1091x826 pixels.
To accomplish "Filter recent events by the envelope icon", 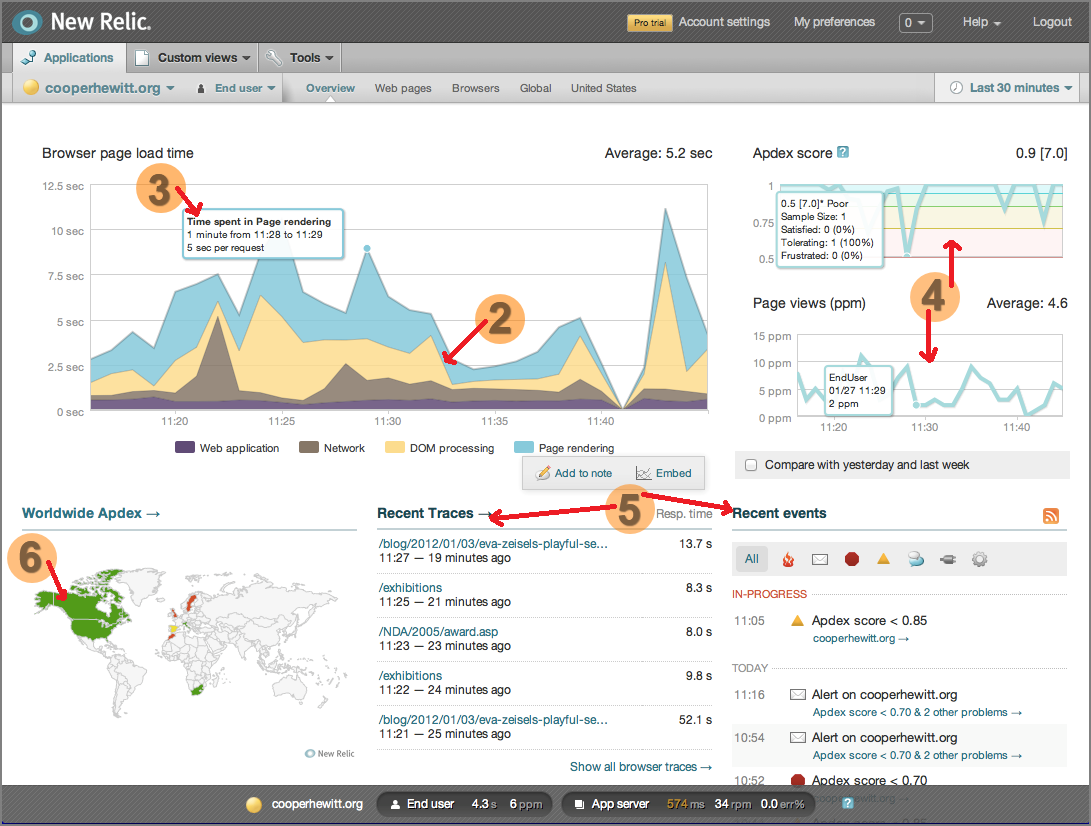I will pyautogui.click(x=820, y=559).
